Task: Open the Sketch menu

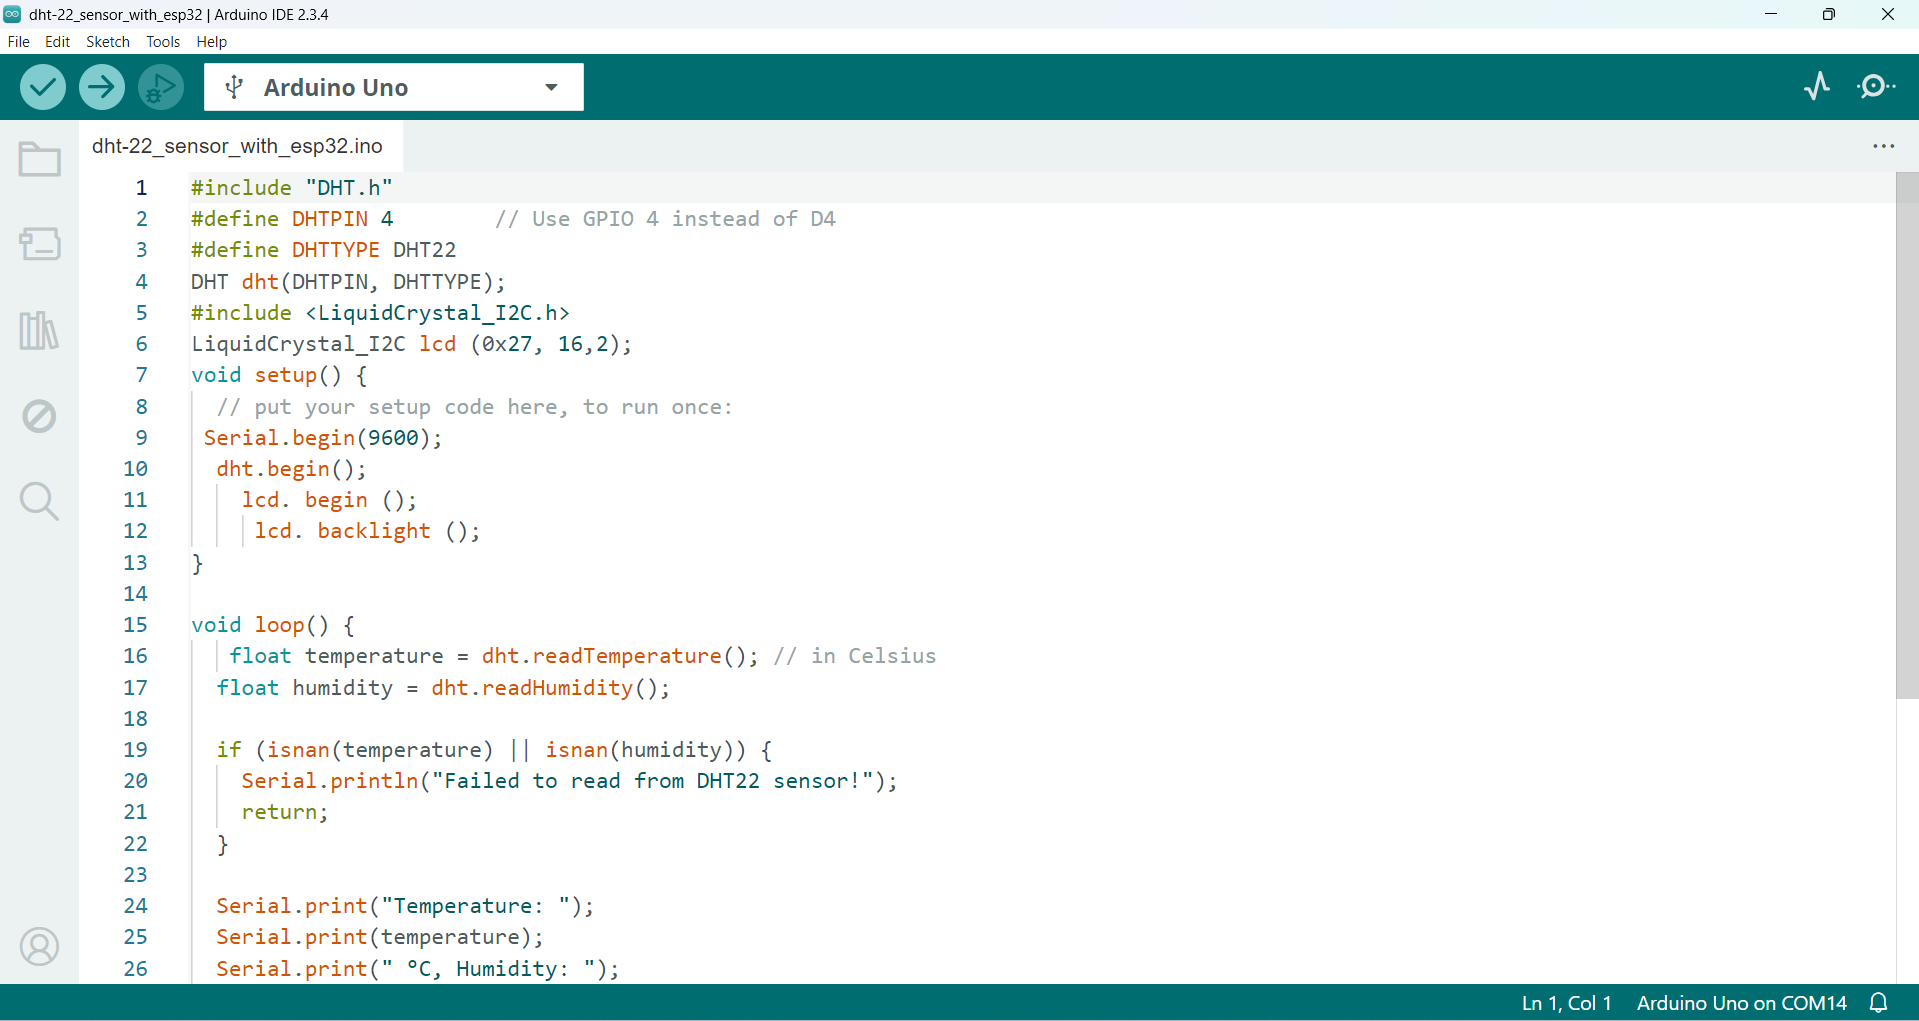Action: click(108, 42)
